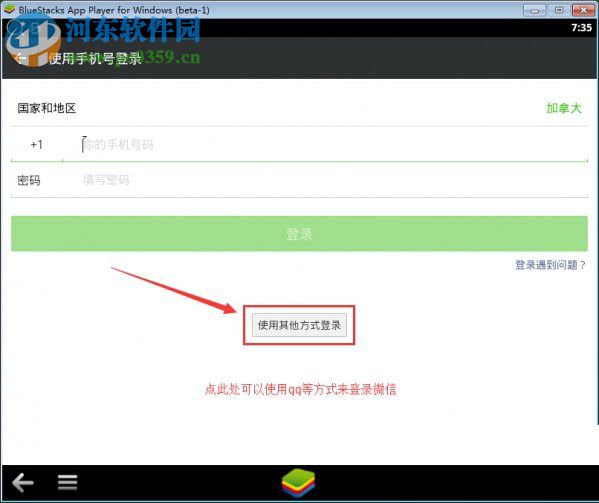
Task: Click the 使用手机号登录 header title
Action: click(x=96, y=58)
